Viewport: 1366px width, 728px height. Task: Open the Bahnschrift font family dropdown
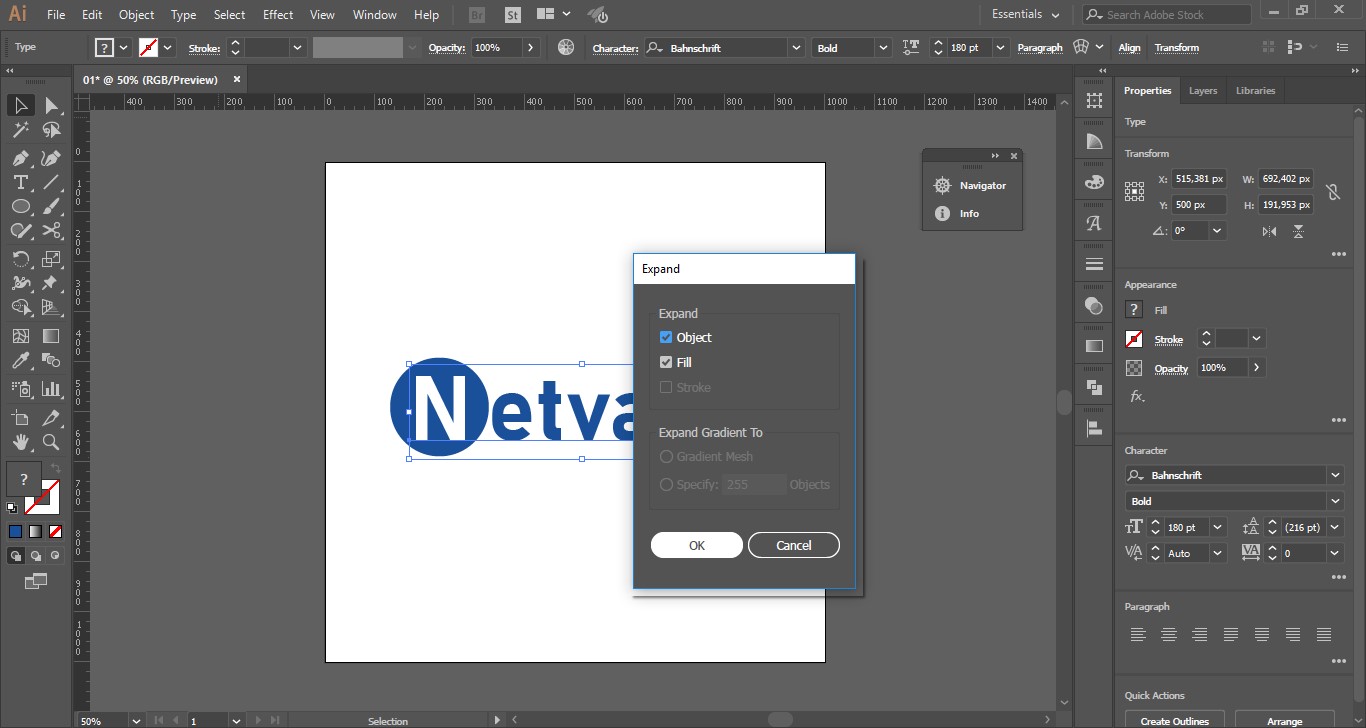(x=1335, y=475)
